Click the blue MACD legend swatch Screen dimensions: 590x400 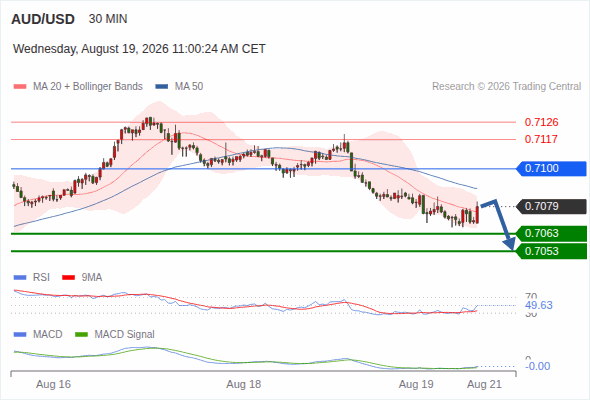click(x=20, y=335)
